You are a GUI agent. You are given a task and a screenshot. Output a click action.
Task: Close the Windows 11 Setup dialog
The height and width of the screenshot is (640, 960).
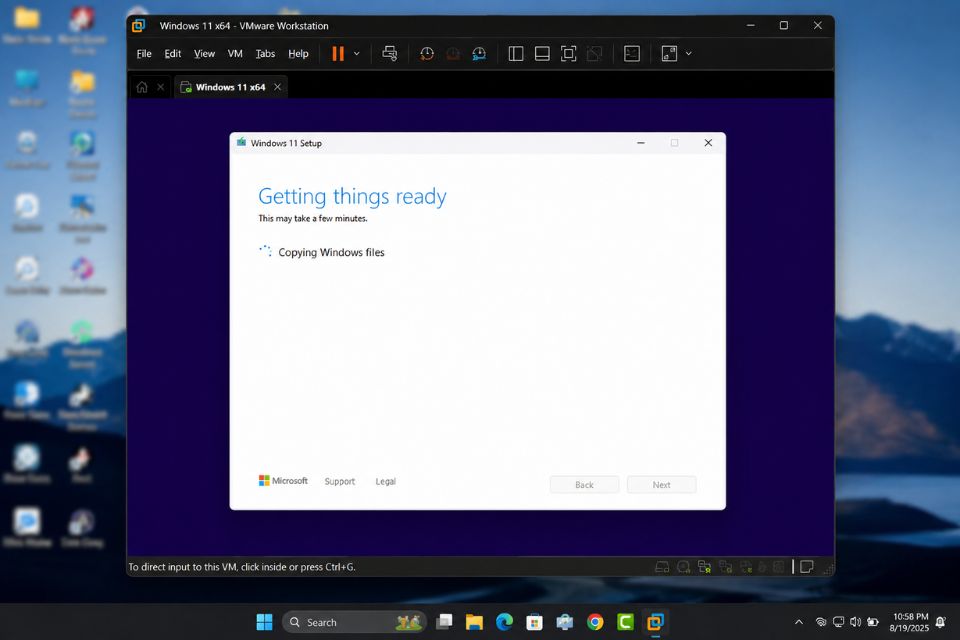[x=708, y=143]
